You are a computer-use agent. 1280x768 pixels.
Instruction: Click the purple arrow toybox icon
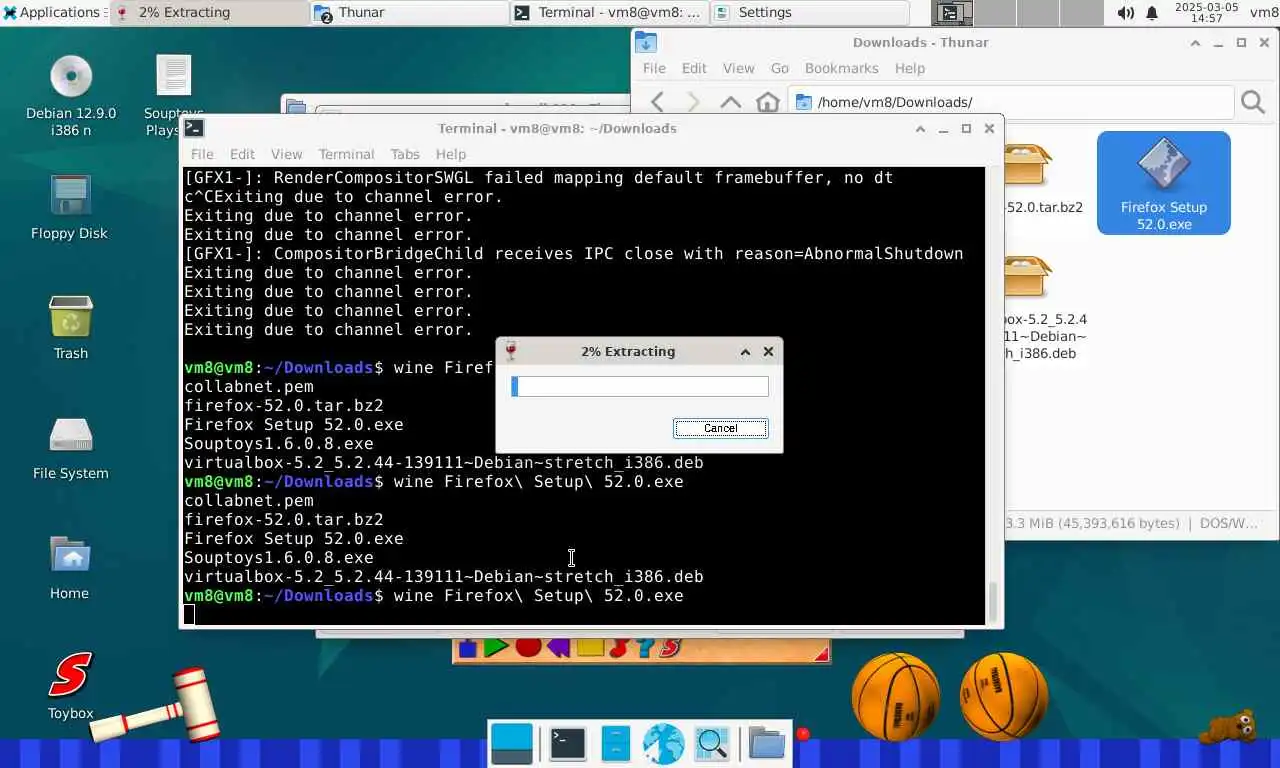click(x=558, y=647)
